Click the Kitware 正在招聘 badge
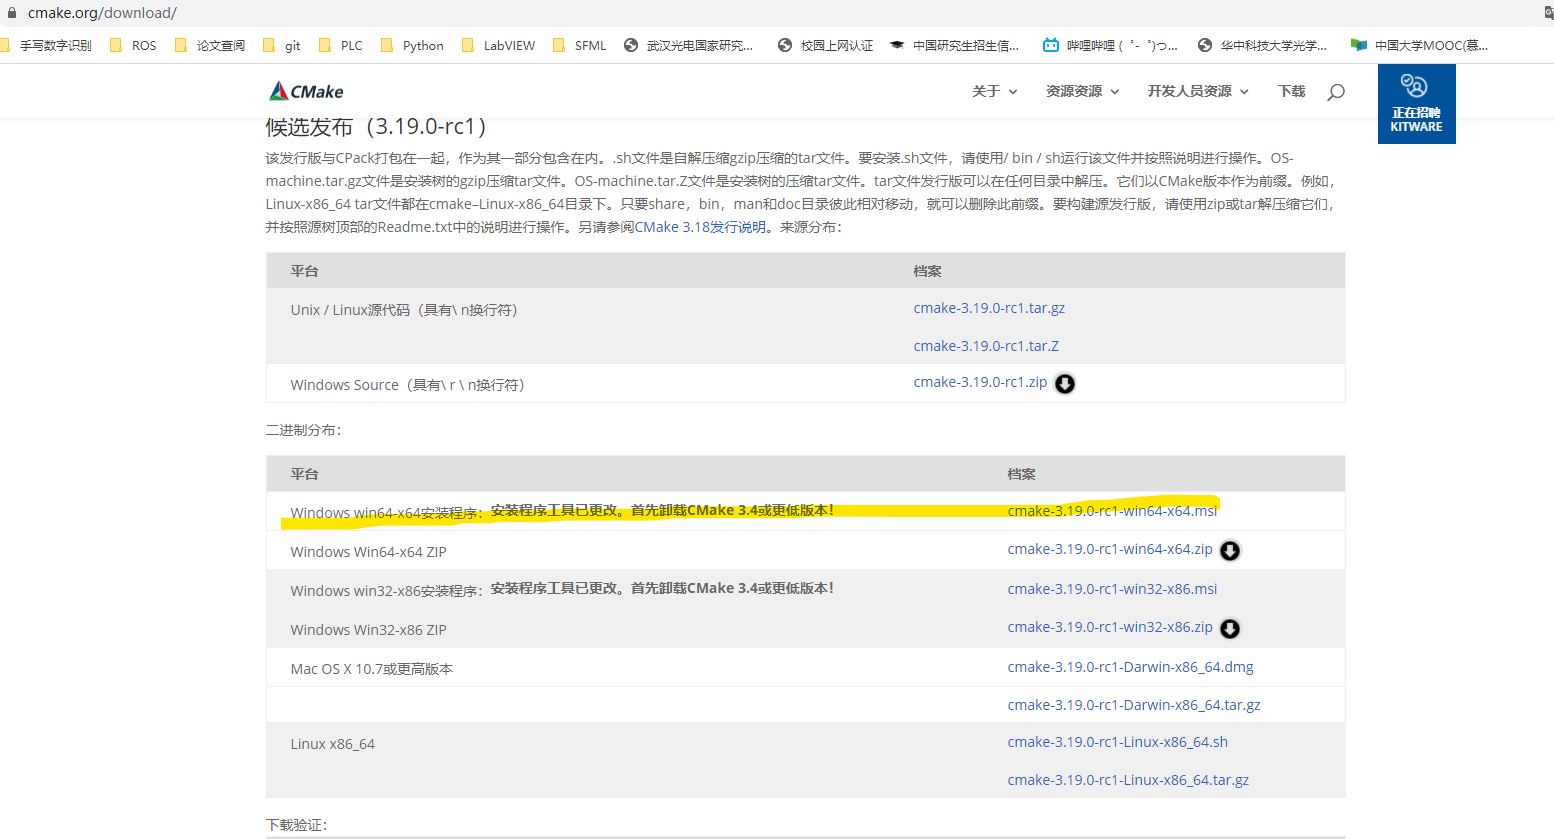The height and width of the screenshot is (839, 1554). (x=1416, y=104)
